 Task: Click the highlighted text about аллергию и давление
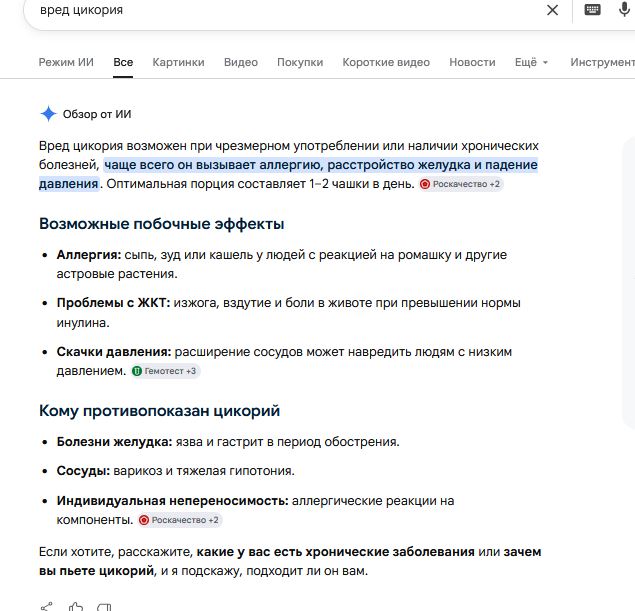(x=288, y=174)
